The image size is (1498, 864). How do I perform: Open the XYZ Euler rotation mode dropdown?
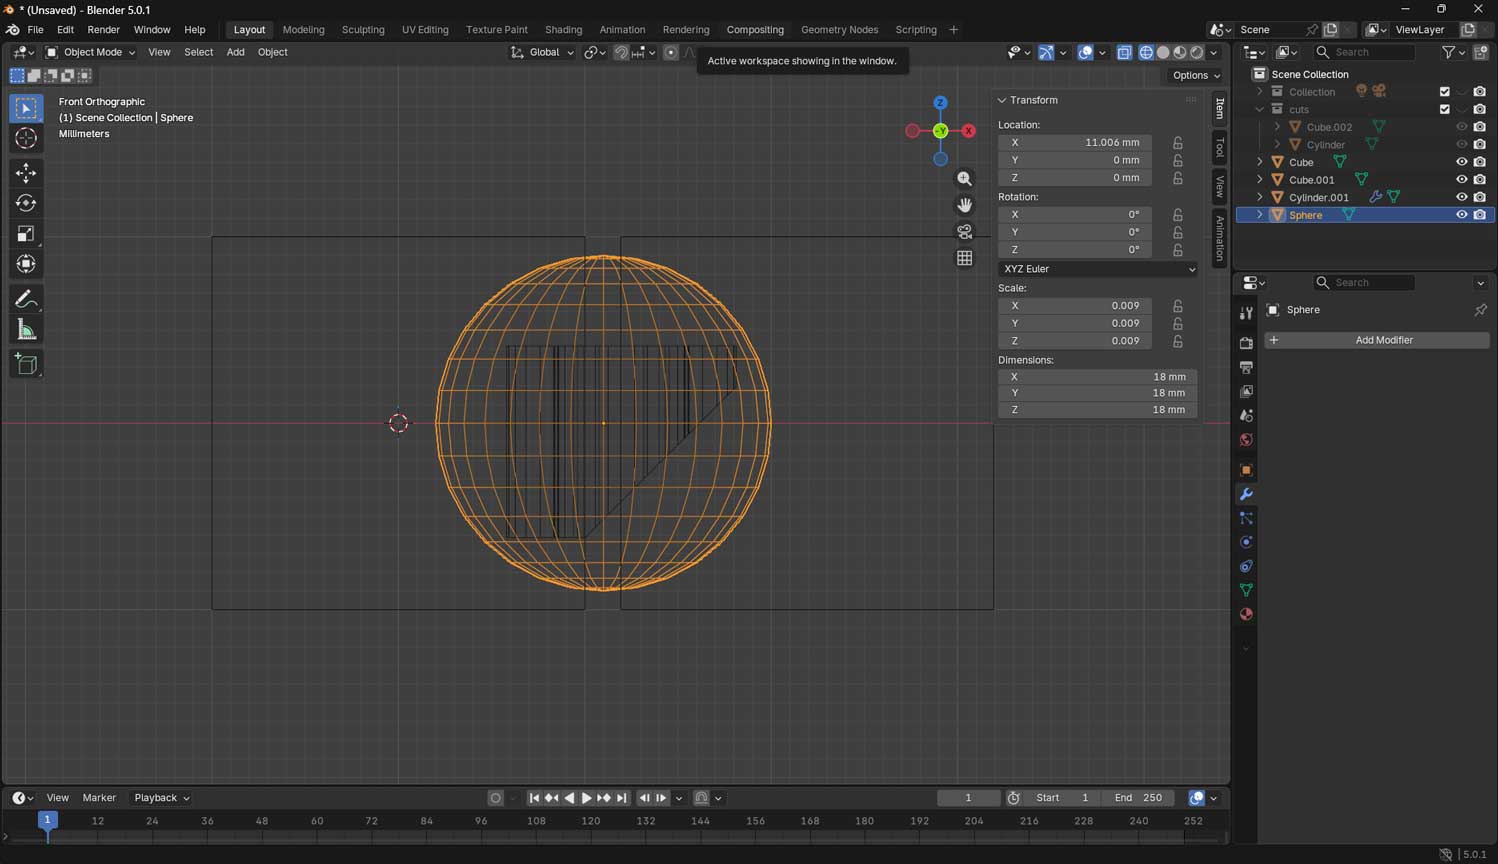(1097, 269)
